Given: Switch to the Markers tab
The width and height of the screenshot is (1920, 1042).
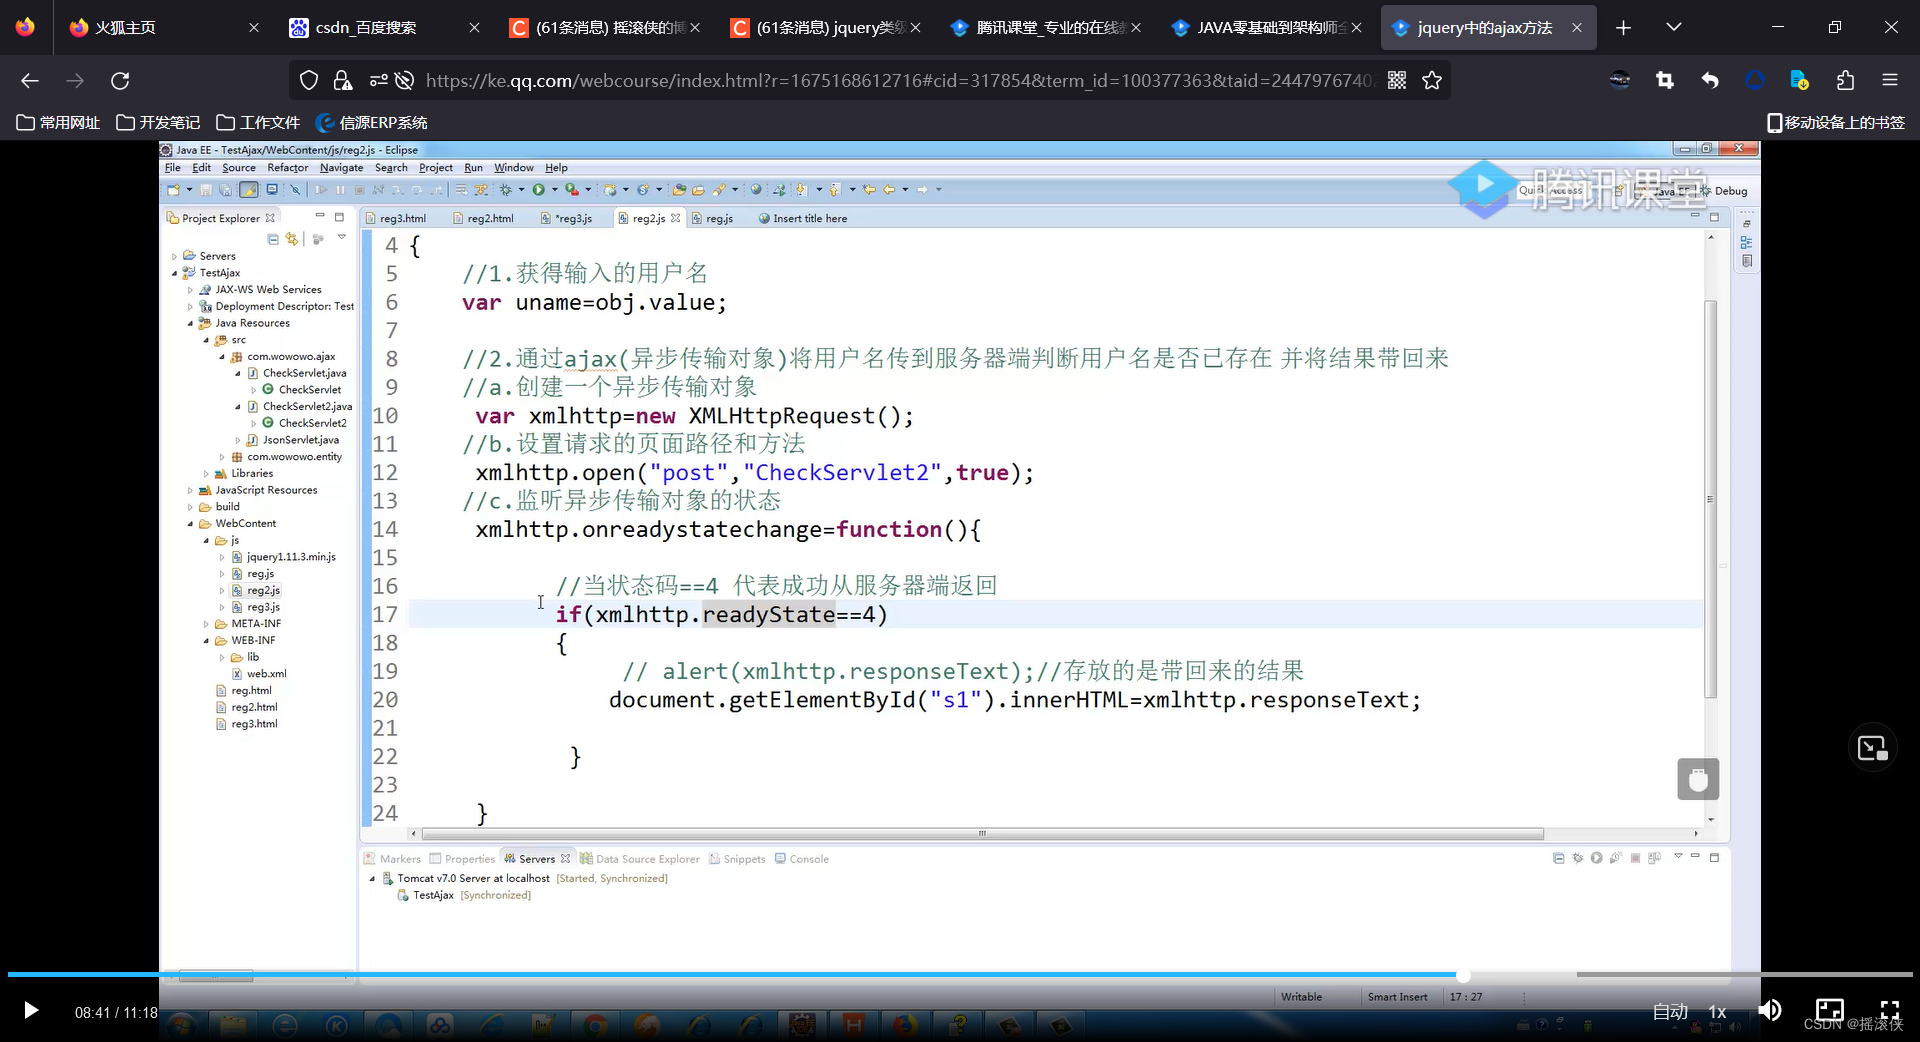Looking at the screenshot, I should (x=393, y=859).
